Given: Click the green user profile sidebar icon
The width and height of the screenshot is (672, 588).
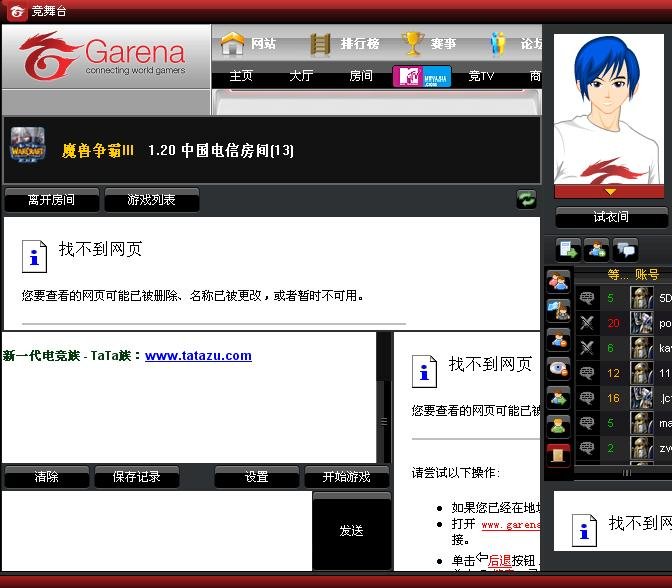Looking at the screenshot, I should coord(558,426).
